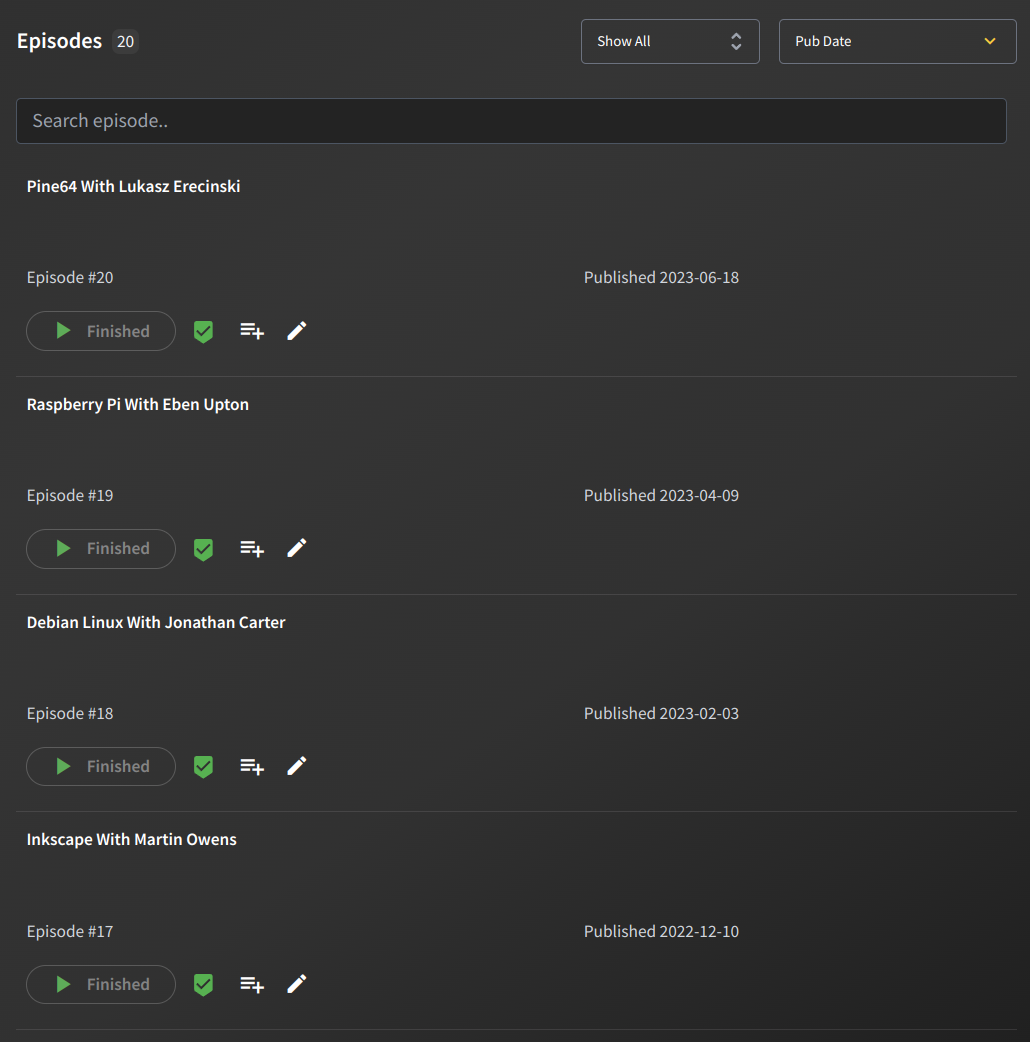Open the Show All filter dropdown
Viewport: 1030px width, 1042px height.
(669, 41)
